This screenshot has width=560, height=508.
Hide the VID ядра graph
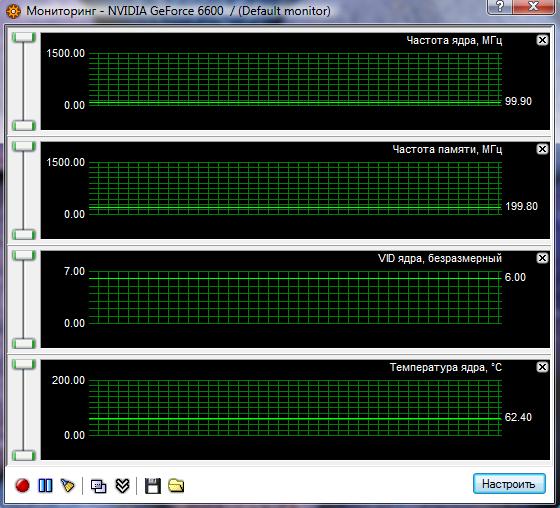tap(542, 258)
